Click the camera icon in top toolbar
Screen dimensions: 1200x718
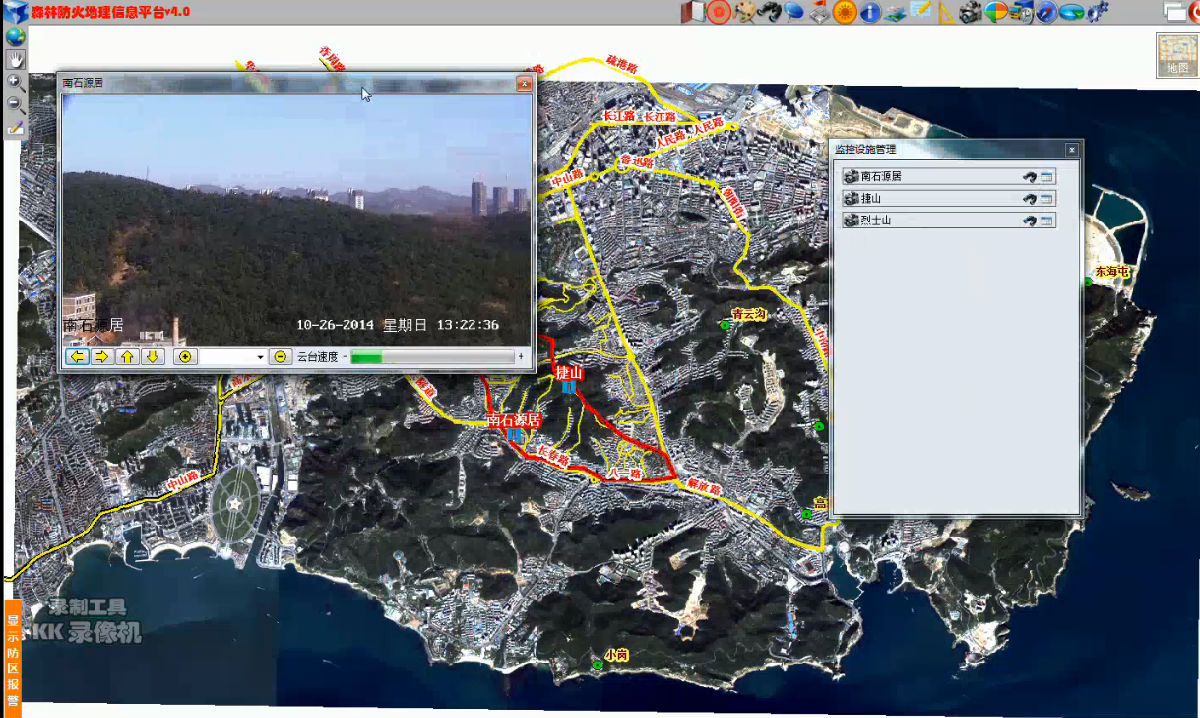click(970, 12)
